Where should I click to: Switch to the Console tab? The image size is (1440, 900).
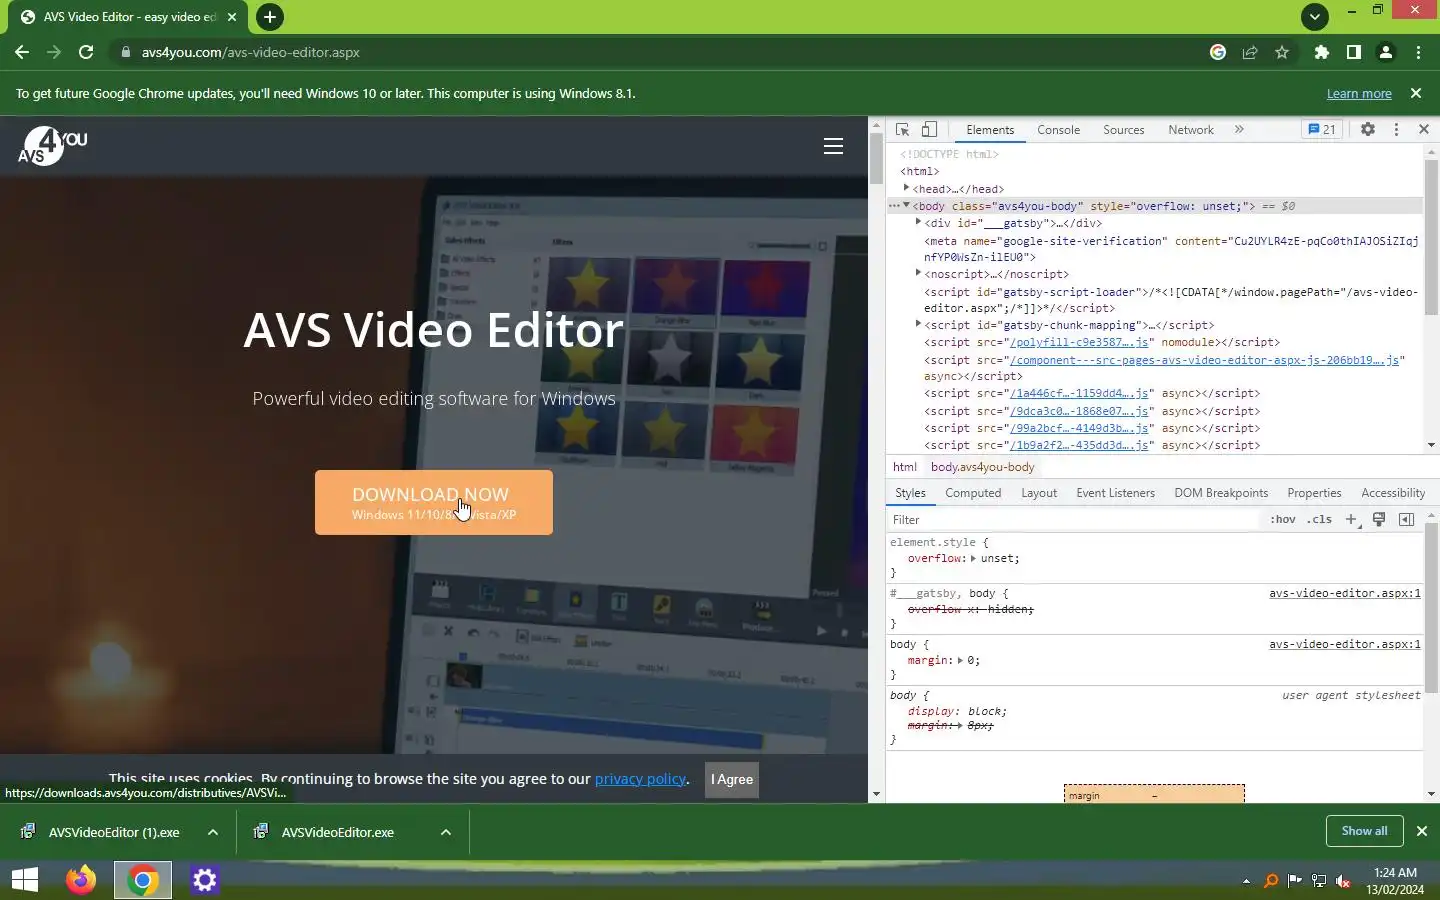(1058, 130)
